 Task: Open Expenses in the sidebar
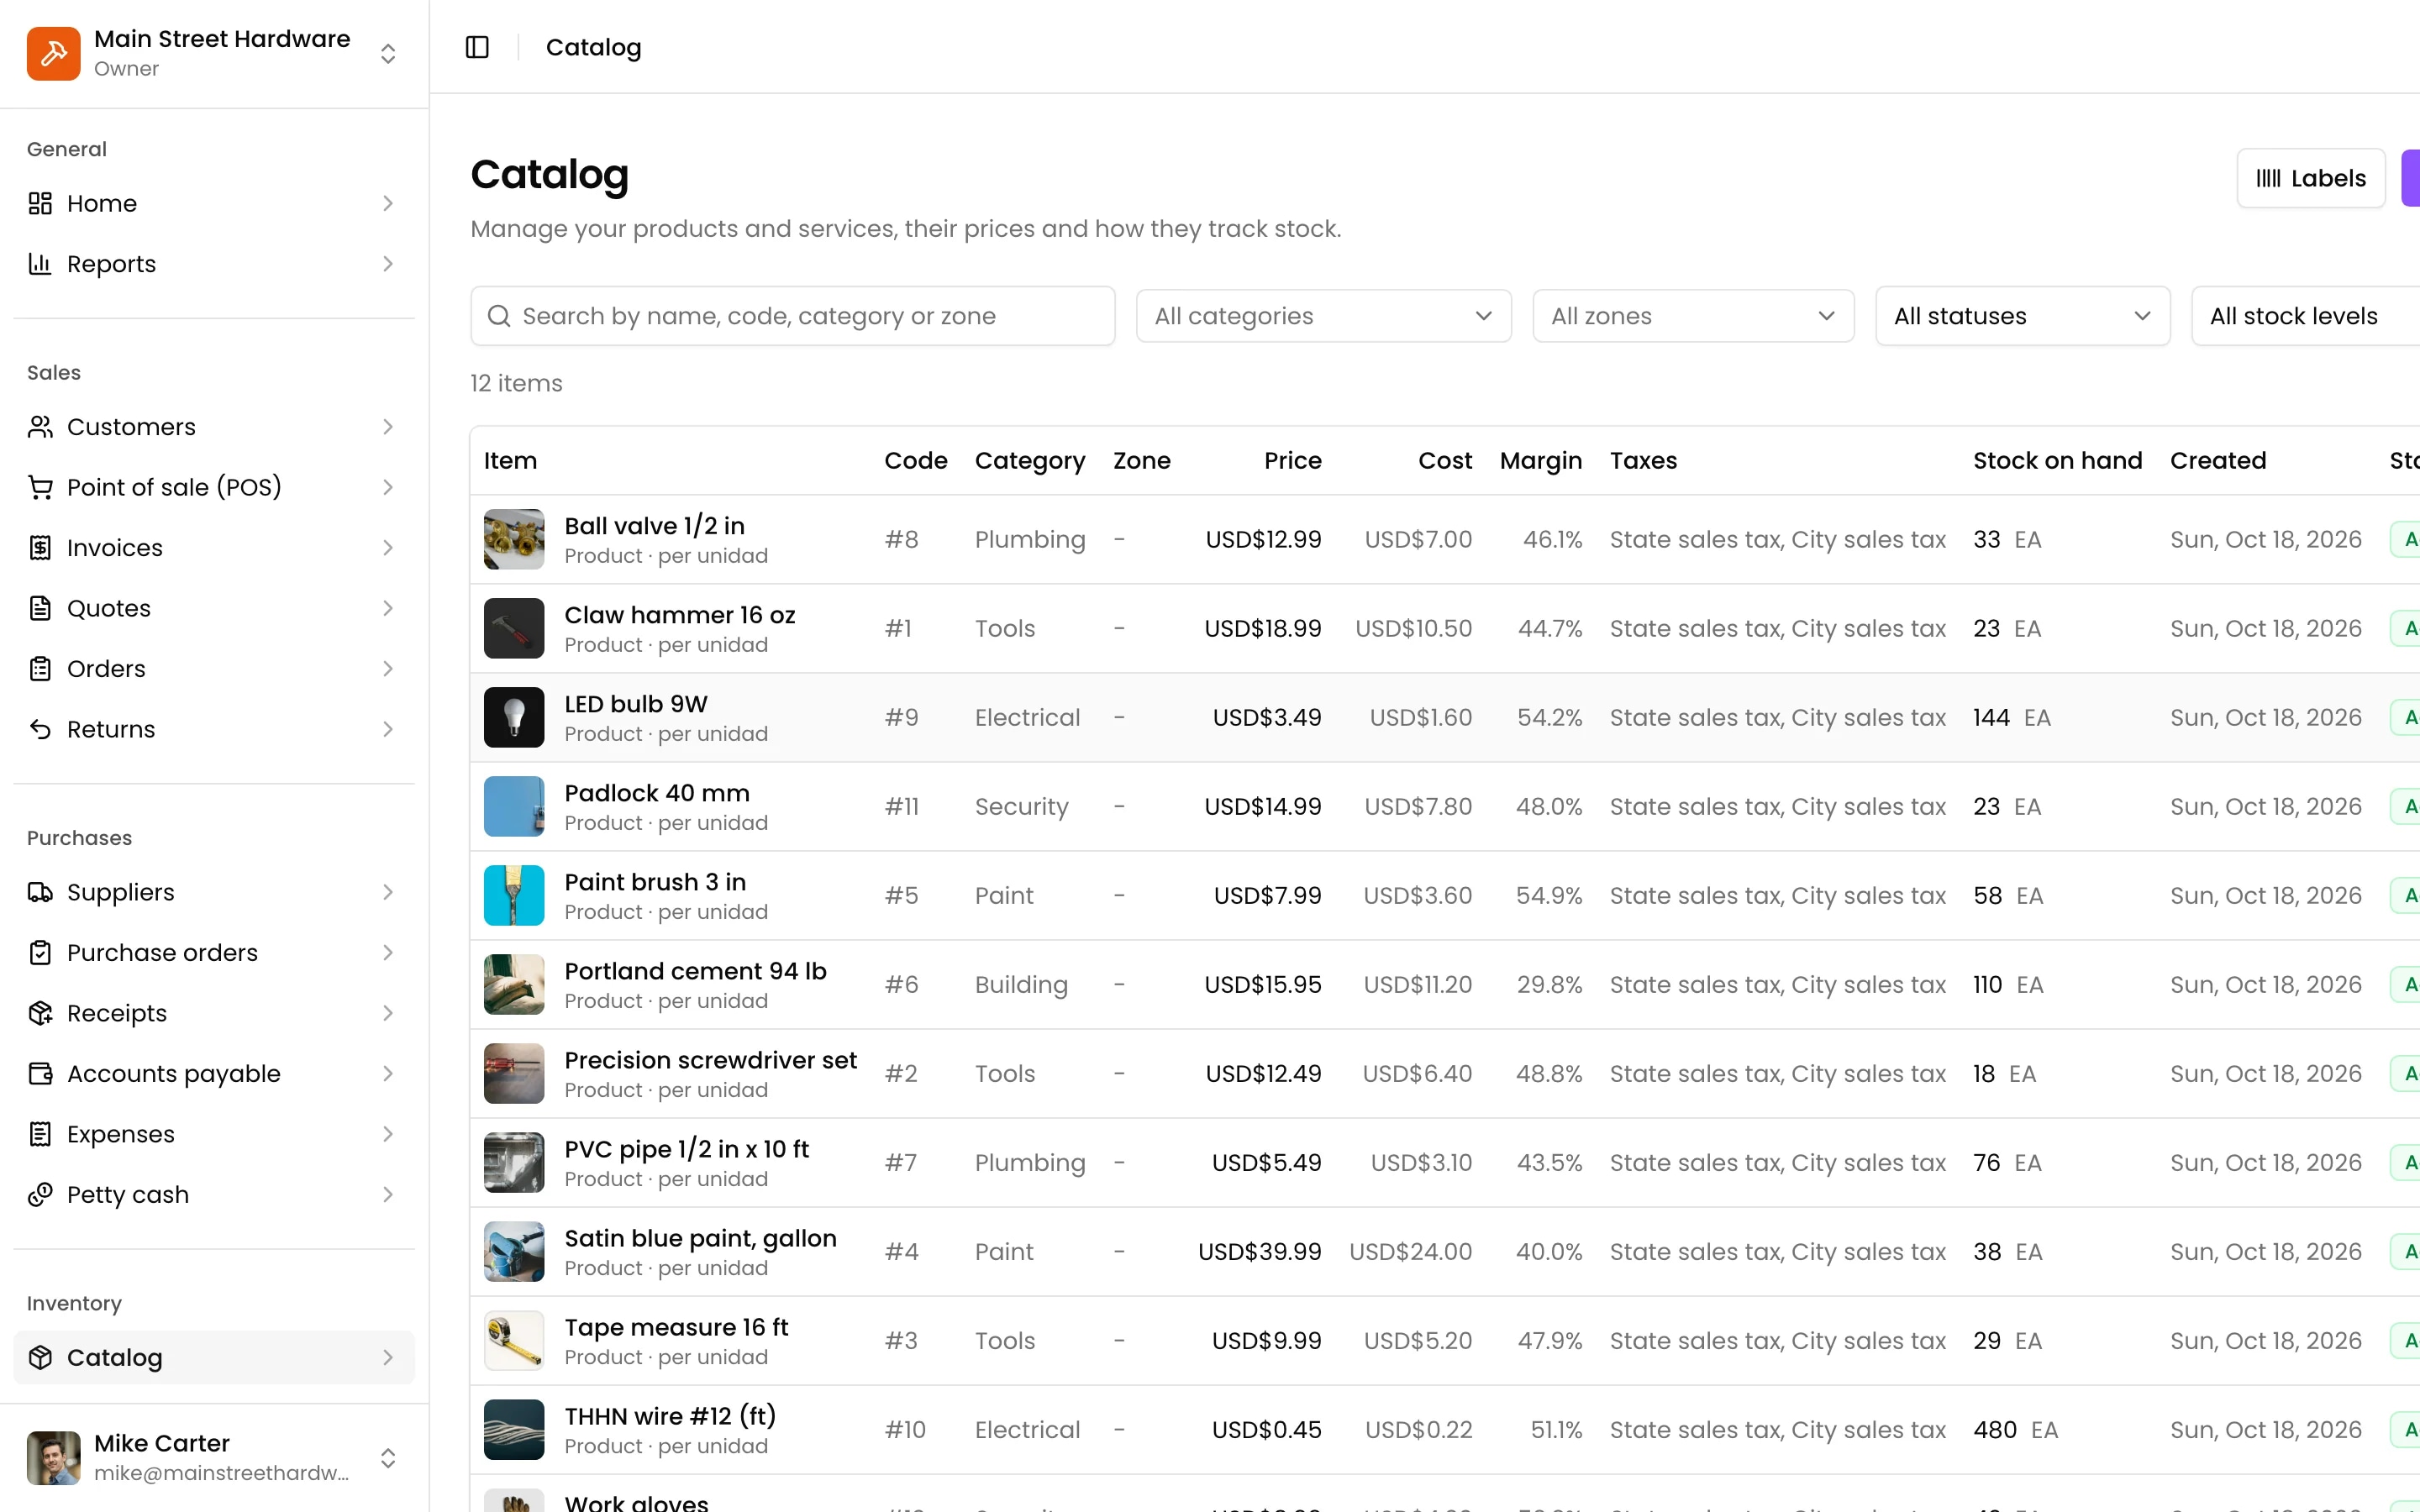click(x=214, y=1134)
